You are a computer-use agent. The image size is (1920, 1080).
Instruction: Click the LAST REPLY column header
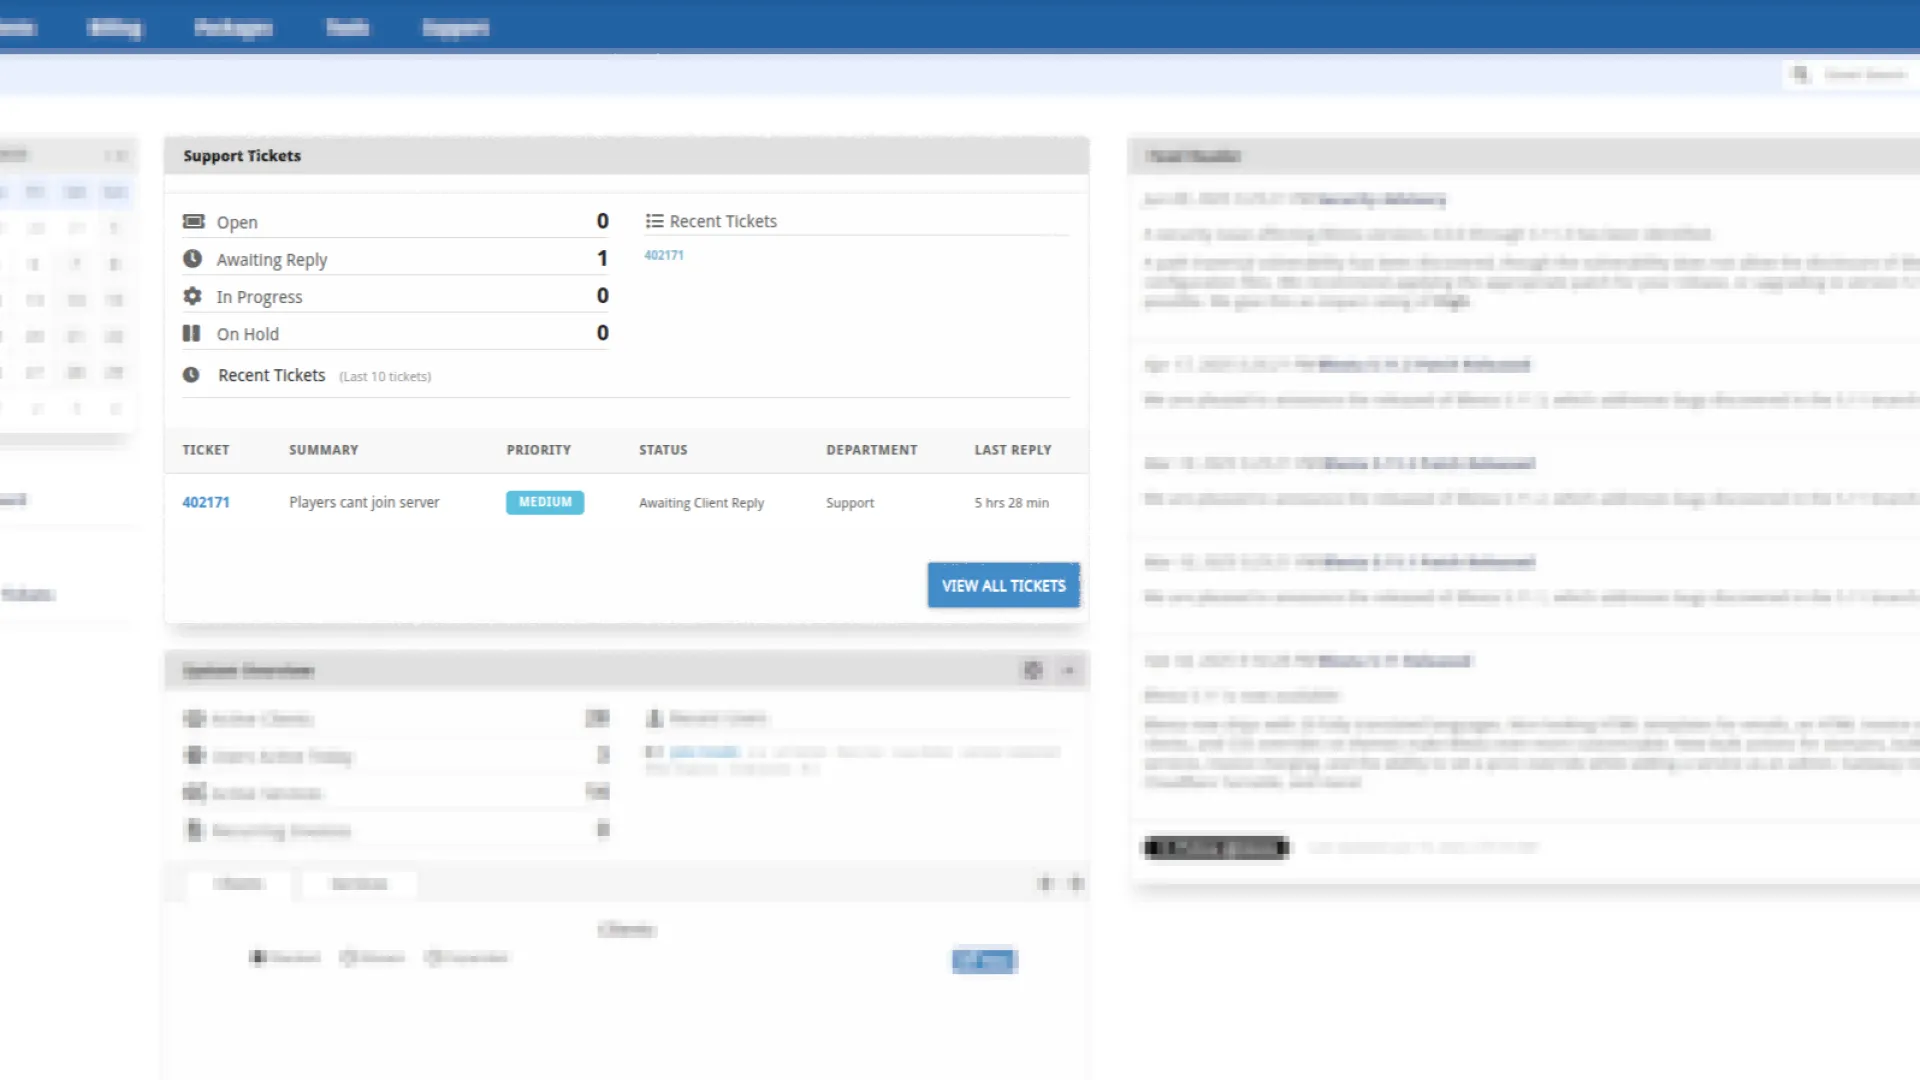(1013, 450)
